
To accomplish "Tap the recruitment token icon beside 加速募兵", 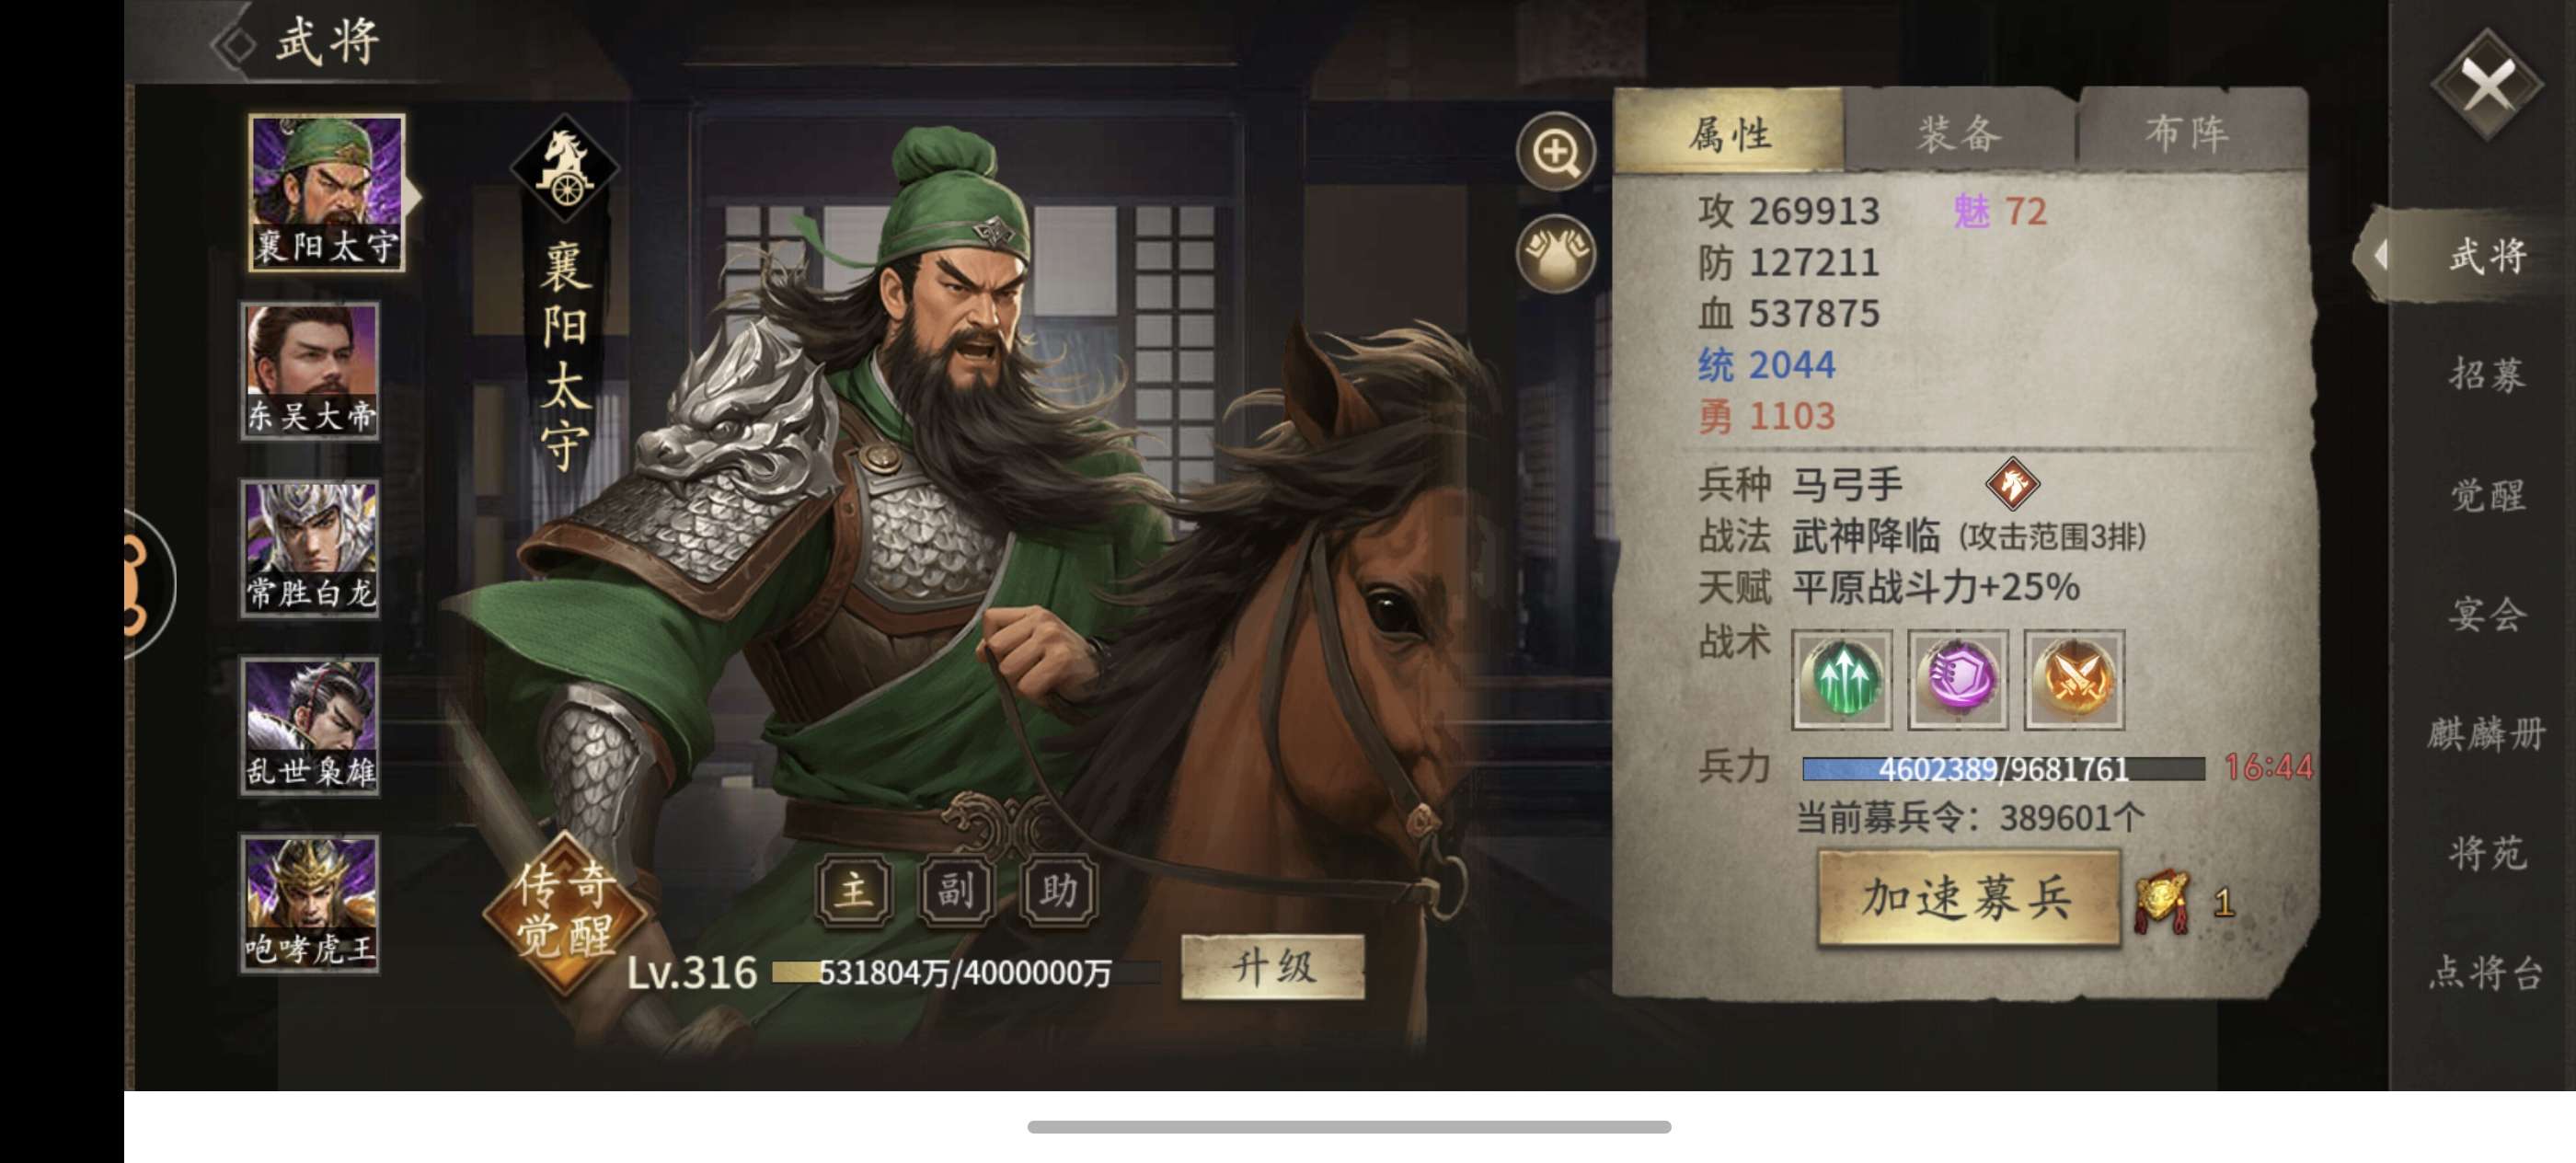I will pos(2163,900).
